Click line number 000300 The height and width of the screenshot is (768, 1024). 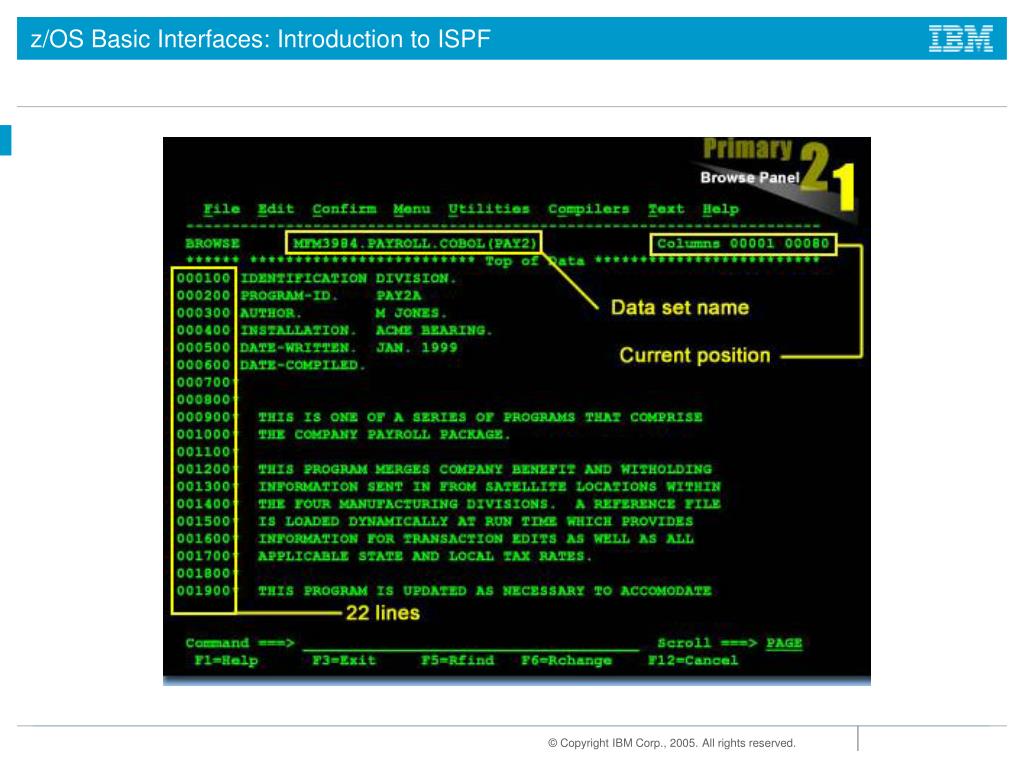(x=203, y=313)
